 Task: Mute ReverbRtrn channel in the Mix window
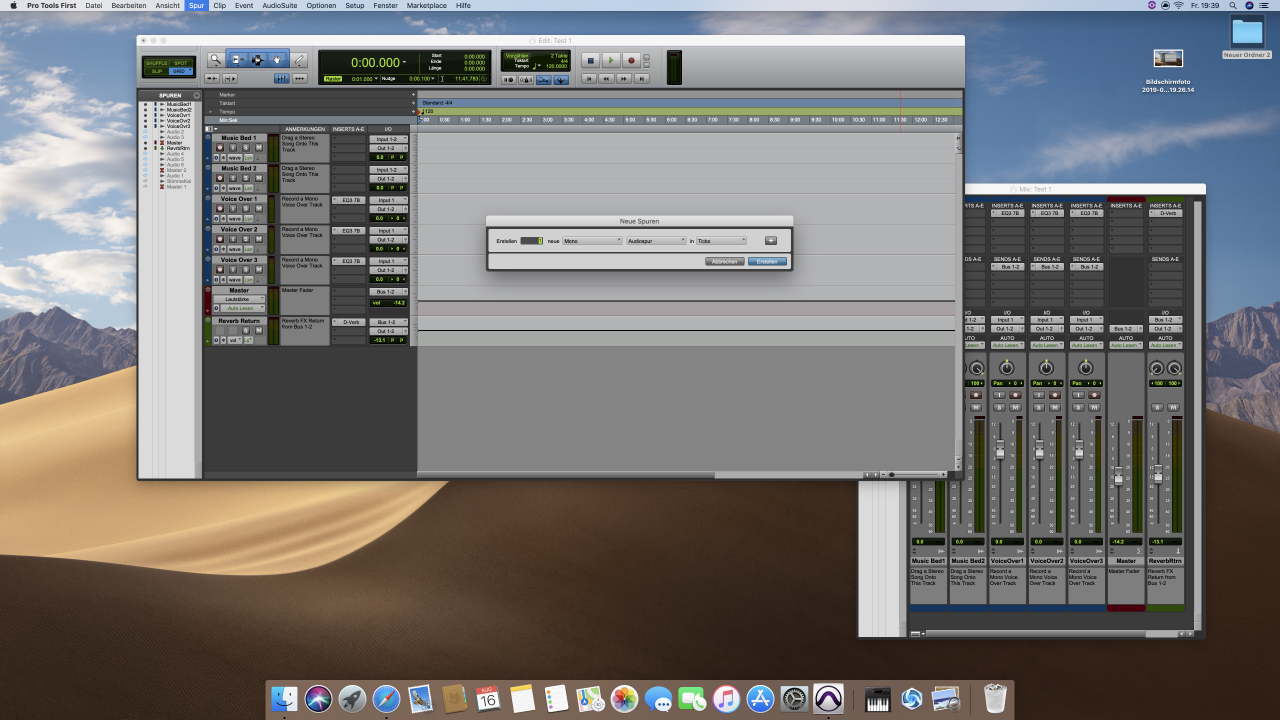tap(1173, 407)
